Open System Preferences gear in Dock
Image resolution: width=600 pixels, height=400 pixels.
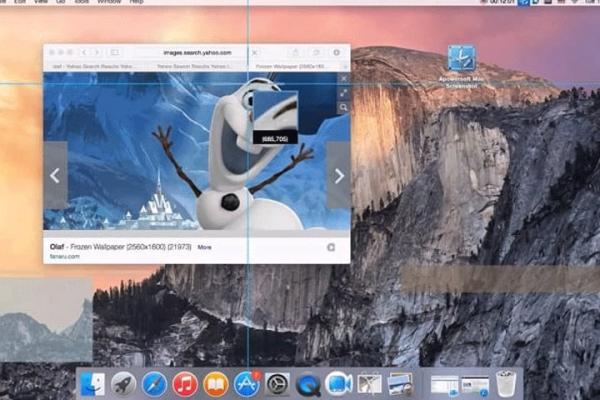277,384
